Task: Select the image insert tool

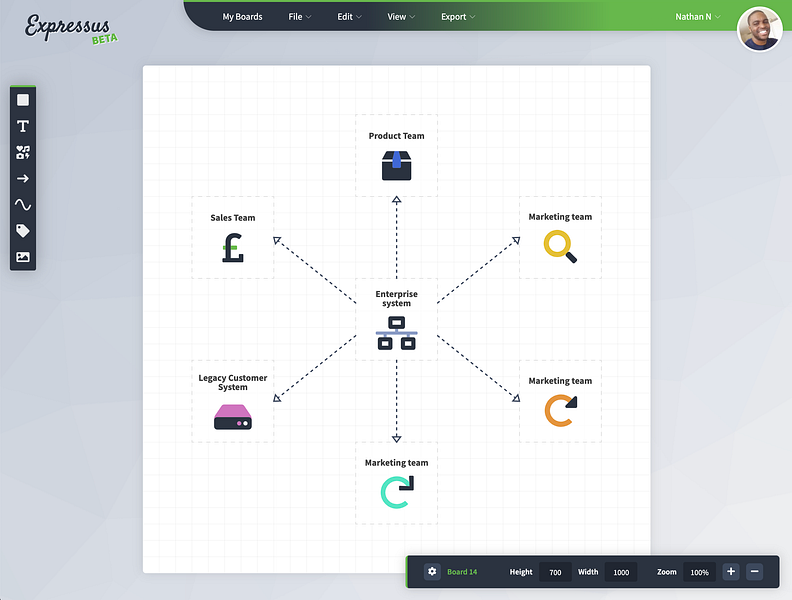Action: click(23, 257)
